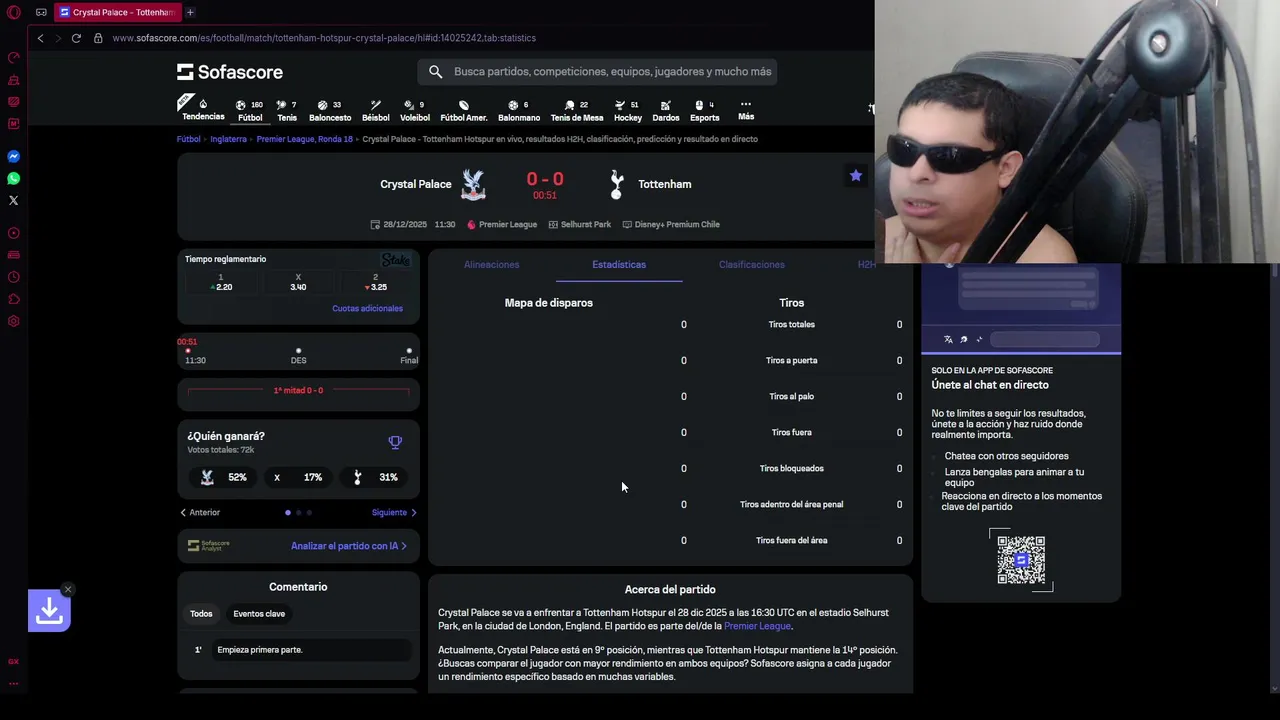Select the Balonmano sport category
The width and height of the screenshot is (1280, 720).
pos(519,110)
